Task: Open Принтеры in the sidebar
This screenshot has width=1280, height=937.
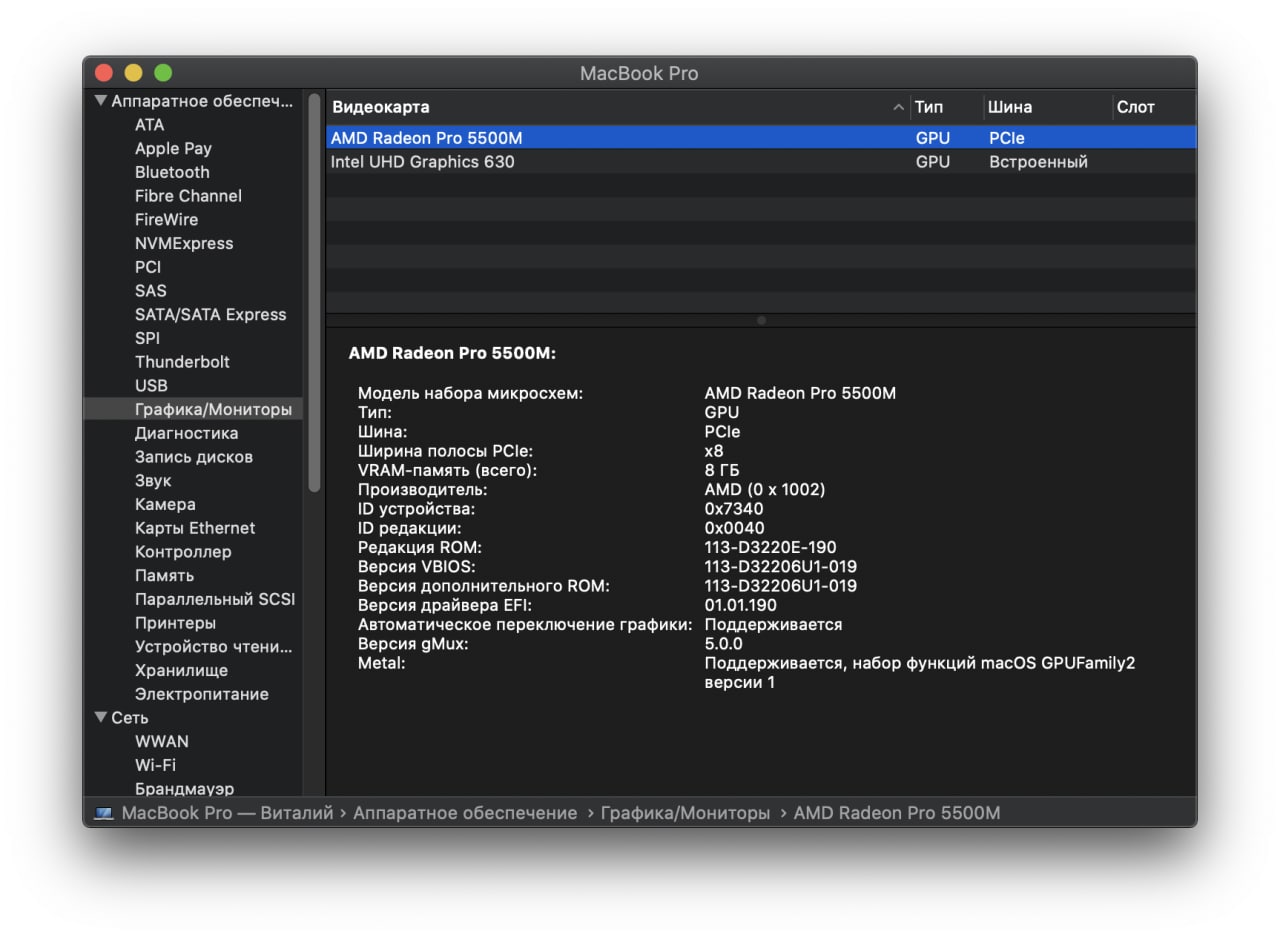Action: [175, 623]
